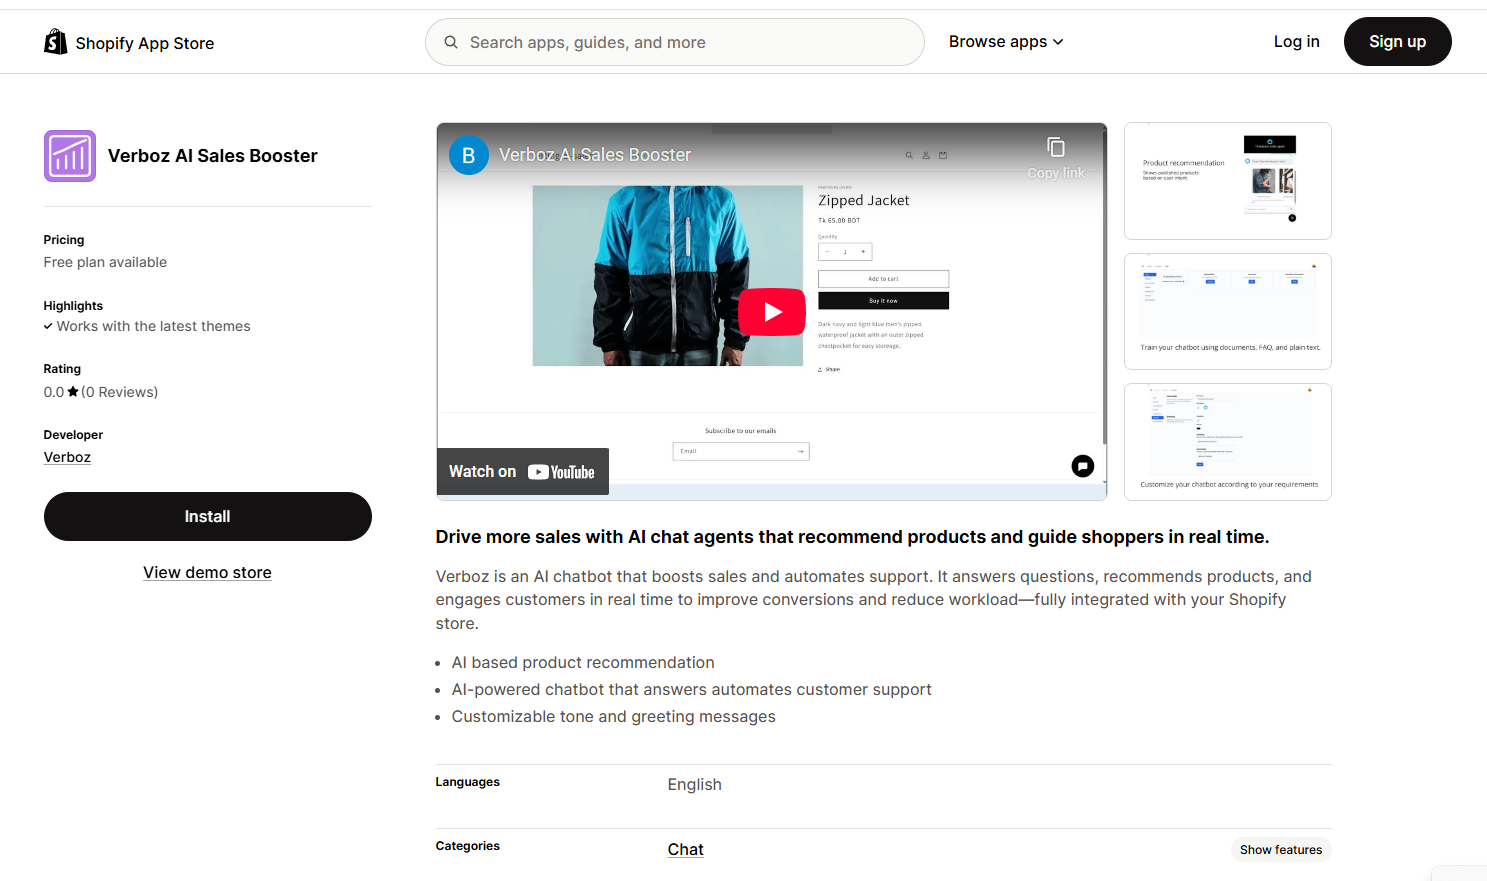Install the Verboz app
Viewport: 1487px width, 881px height.
point(207,517)
